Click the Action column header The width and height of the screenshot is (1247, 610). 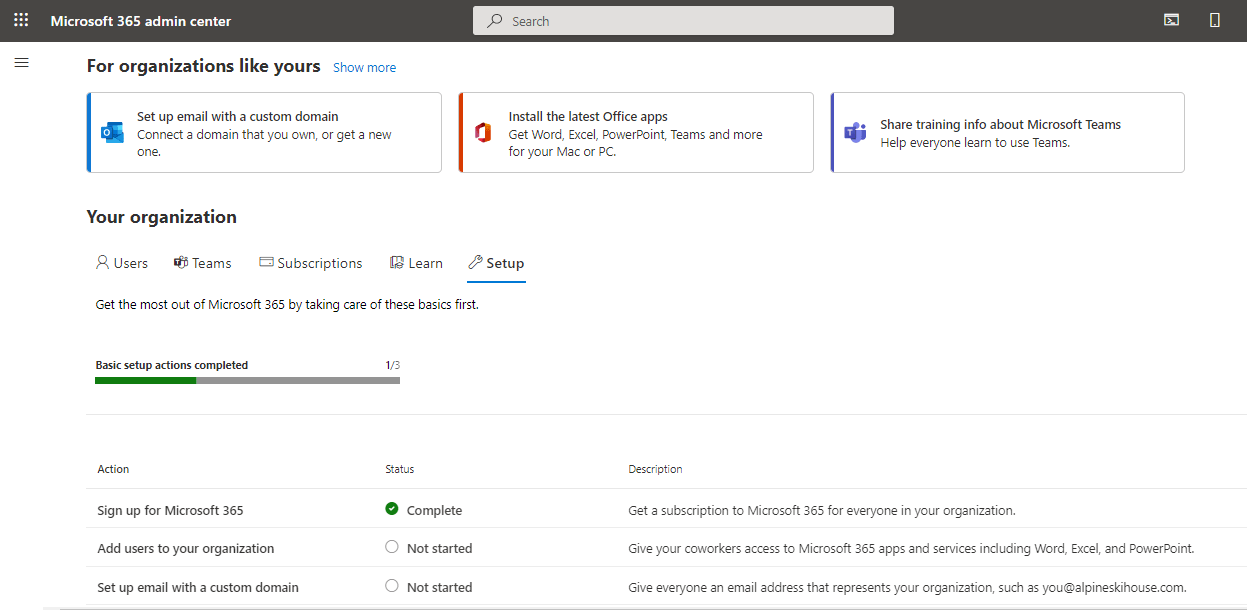(x=113, y=469)
